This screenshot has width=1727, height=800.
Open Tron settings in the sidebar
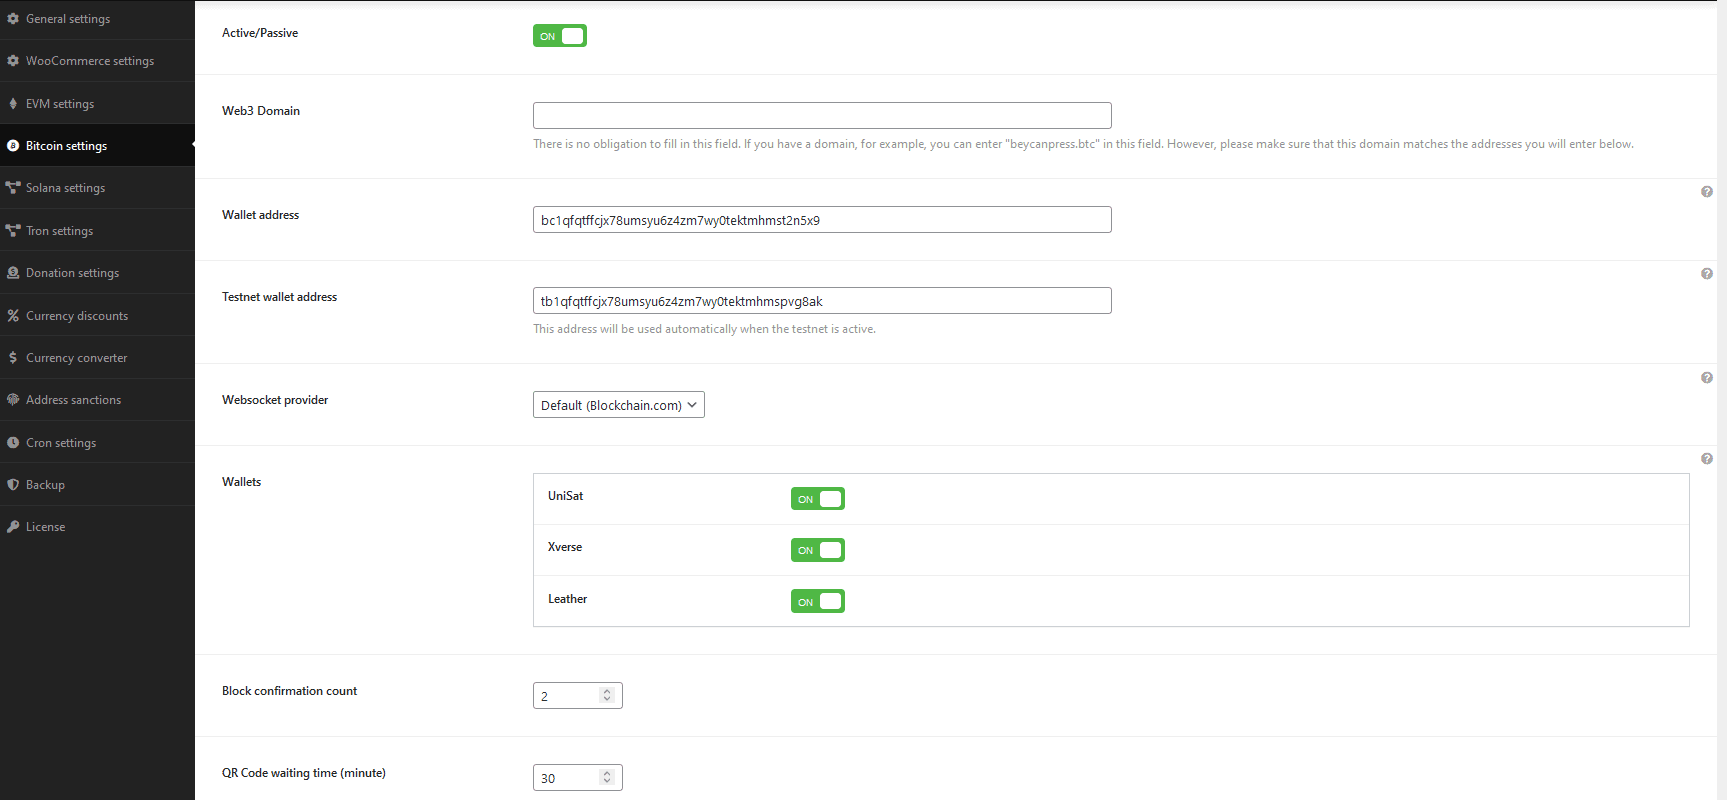pyautogui.click(x=59, y=231)
